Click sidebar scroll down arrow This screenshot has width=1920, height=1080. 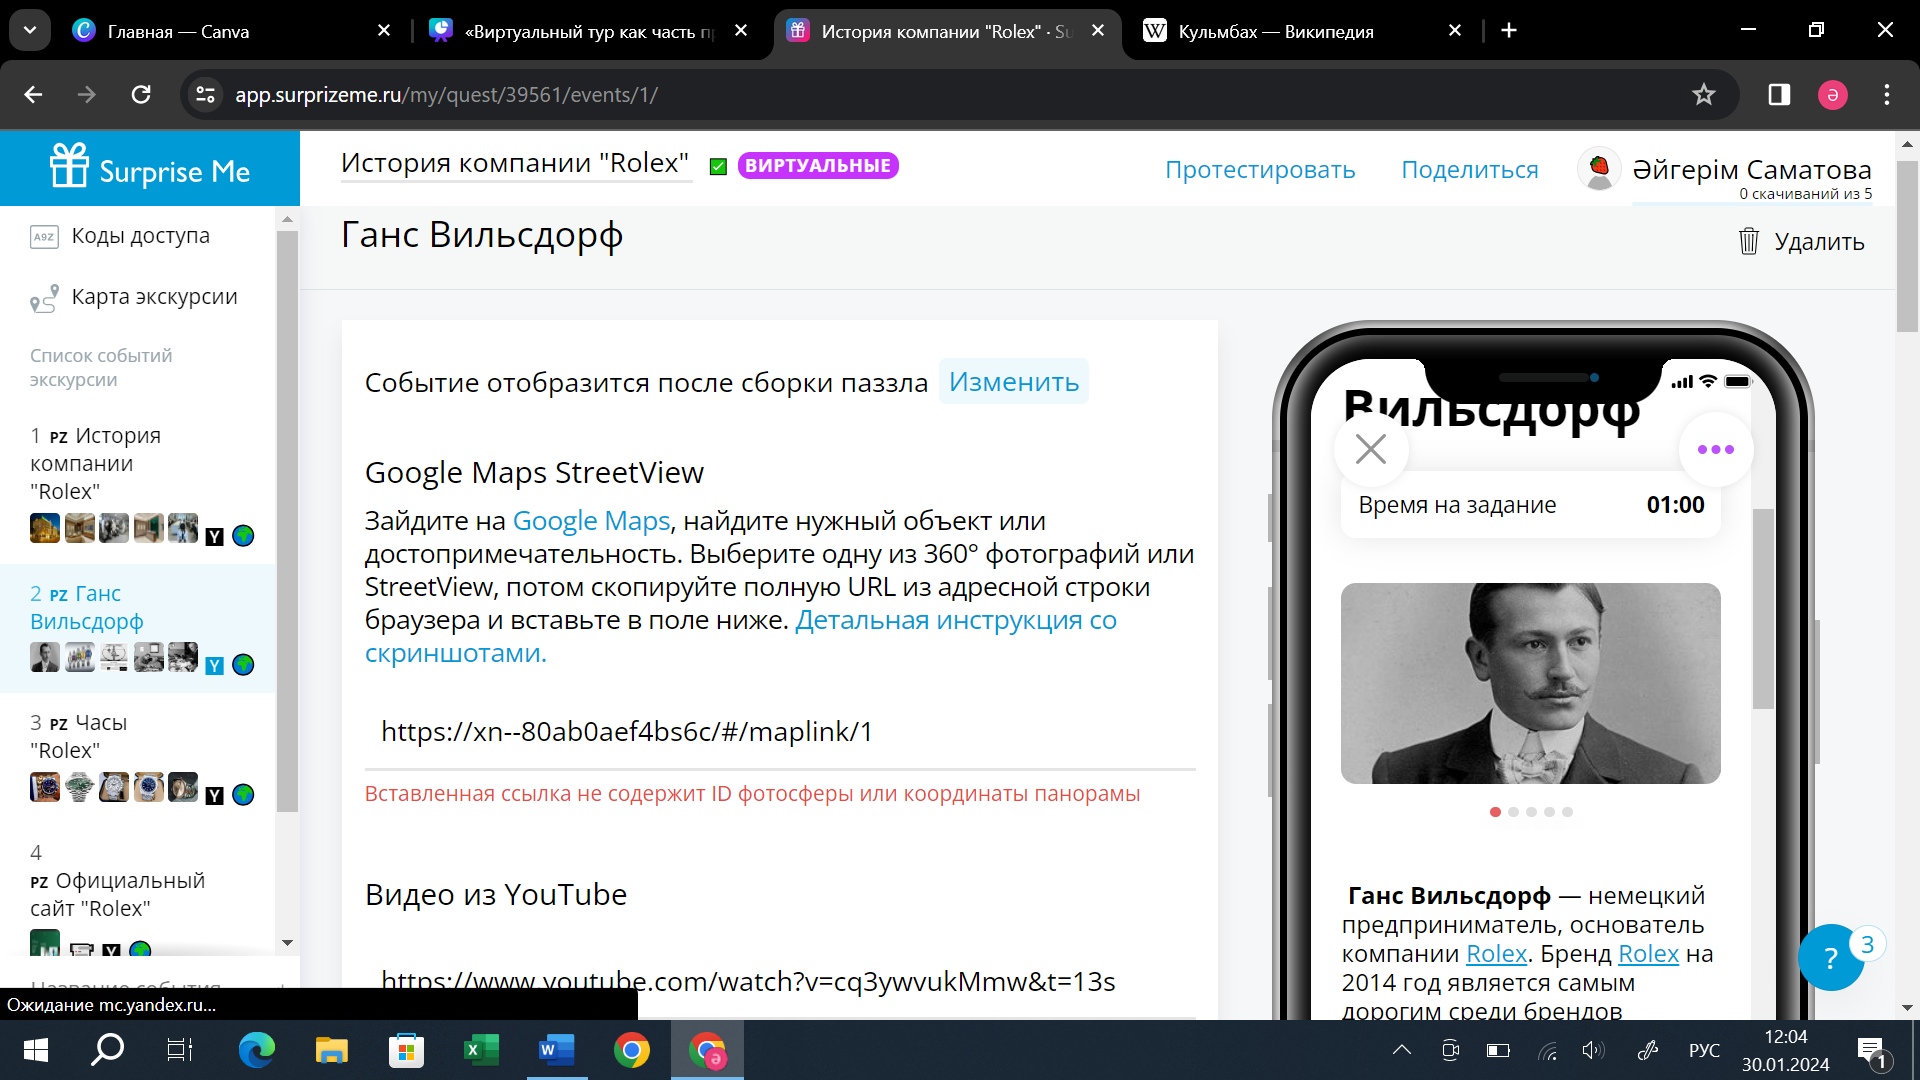(287, 942)
